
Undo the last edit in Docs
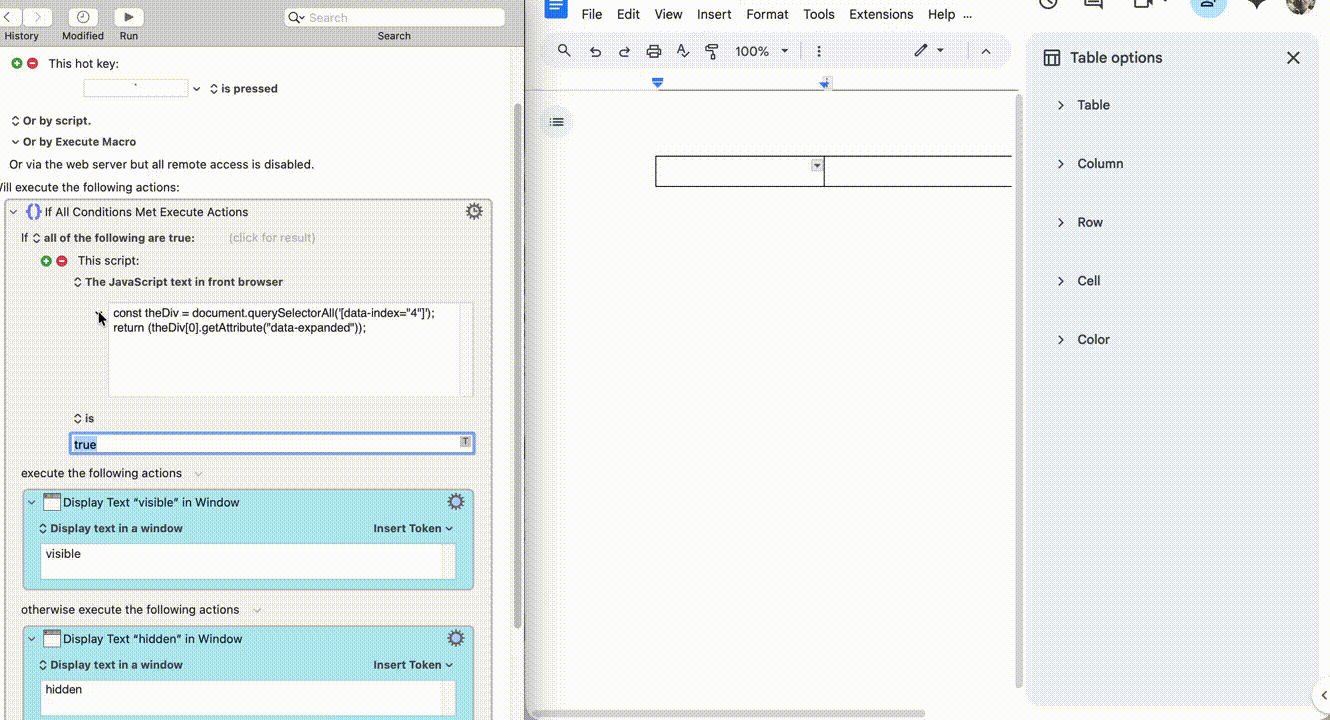point(595,51)
